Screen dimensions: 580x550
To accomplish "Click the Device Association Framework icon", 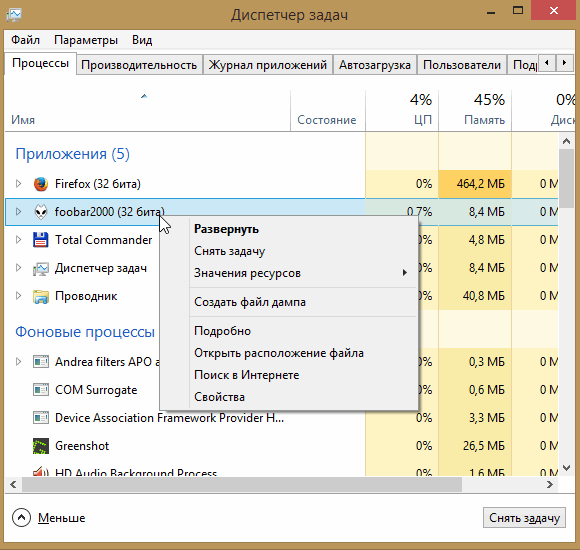I will tap(41, 418).
